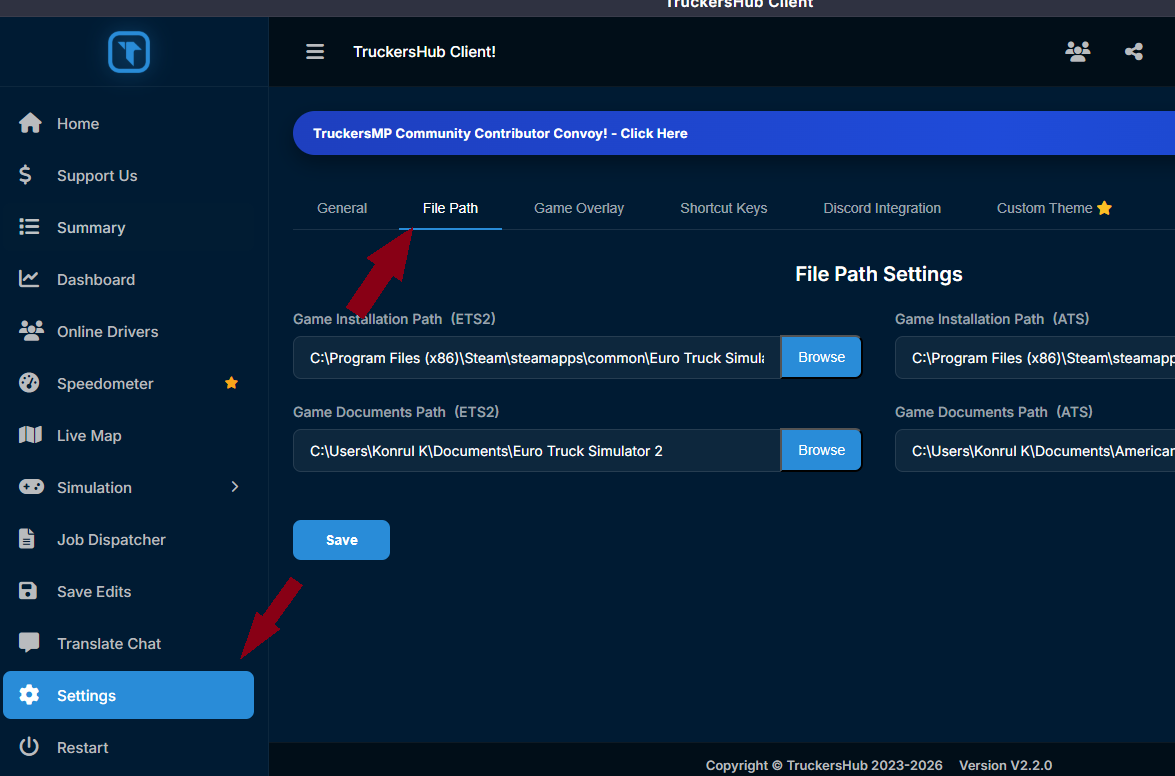
Task: Click the Home house icon
Action: coord(30,123)
